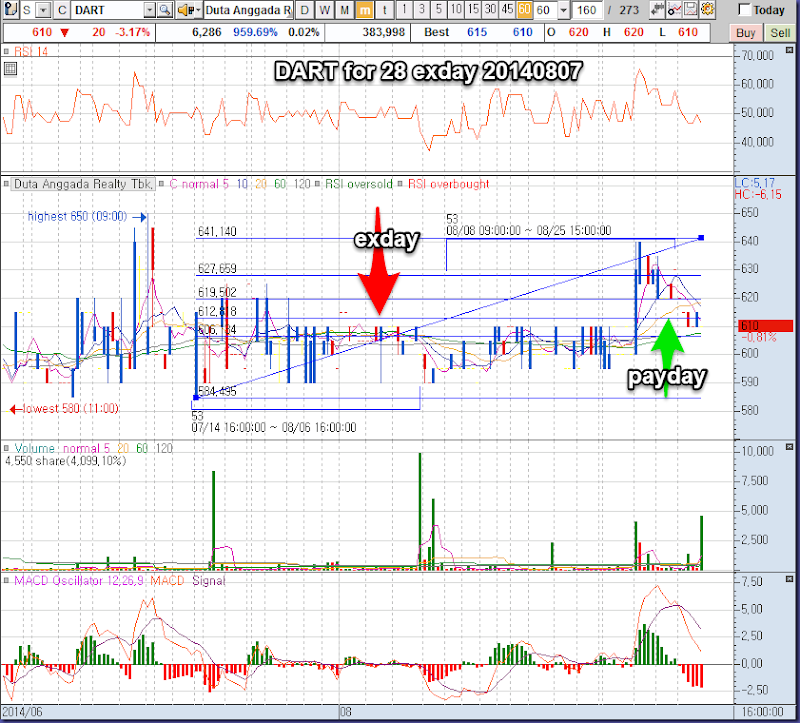Click the speaker alert icon
The height and width of the screenshot is (723, 800).
(x=185, y=10)
